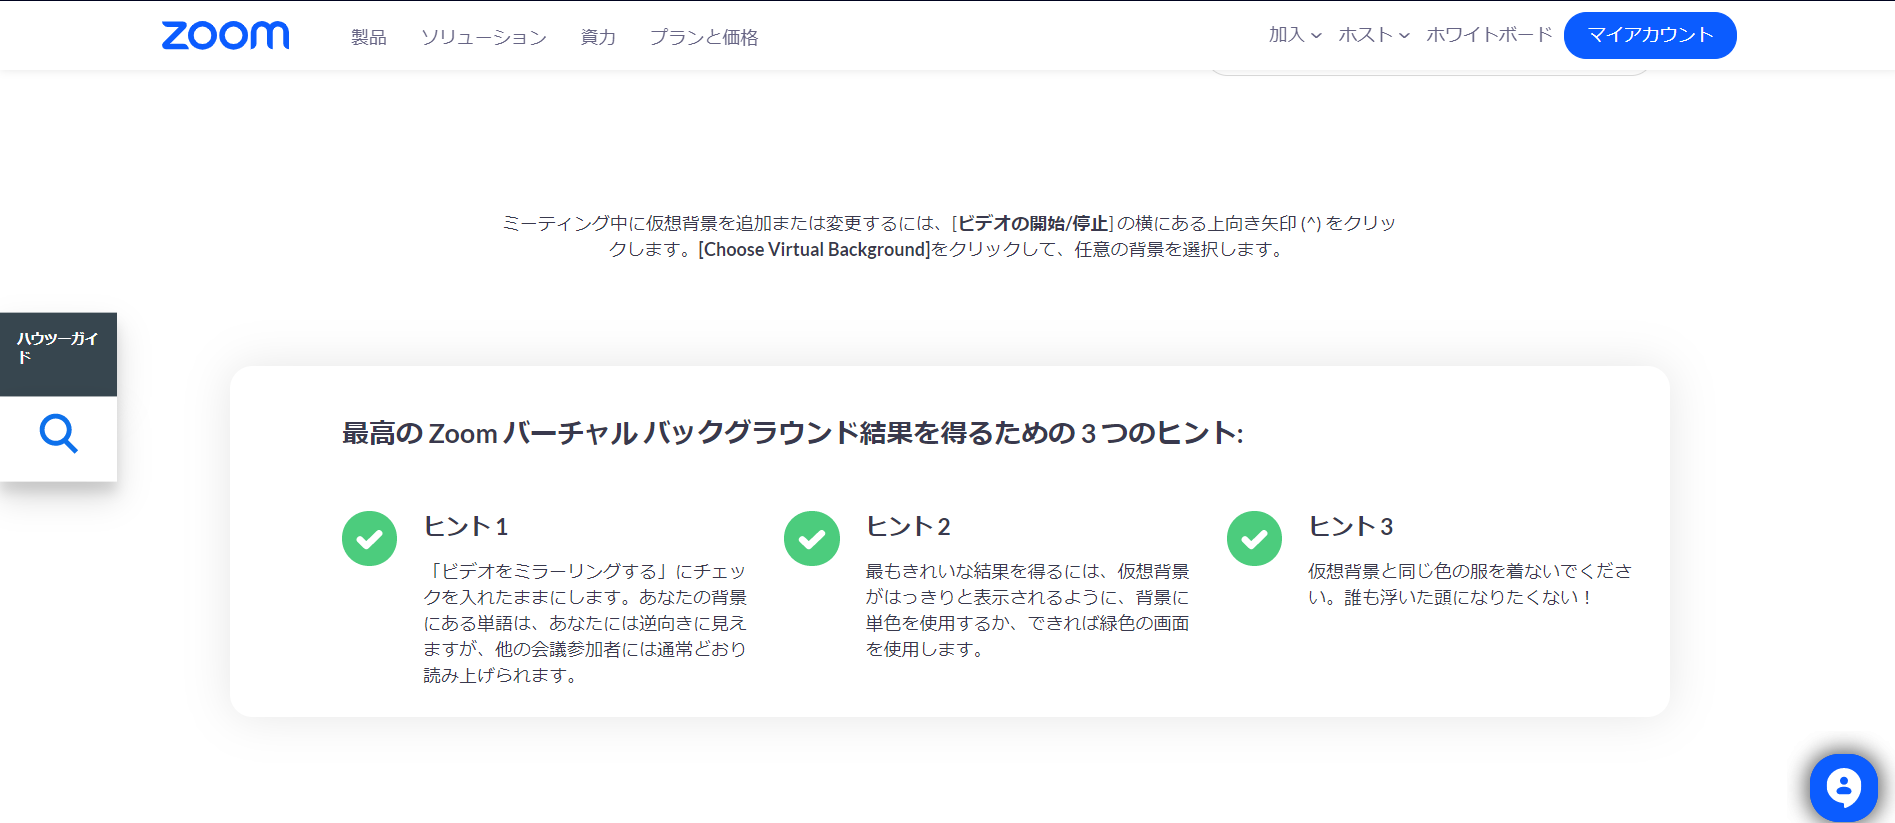
Task: Click the 3つのヒント section title
Action: [792, 433]
